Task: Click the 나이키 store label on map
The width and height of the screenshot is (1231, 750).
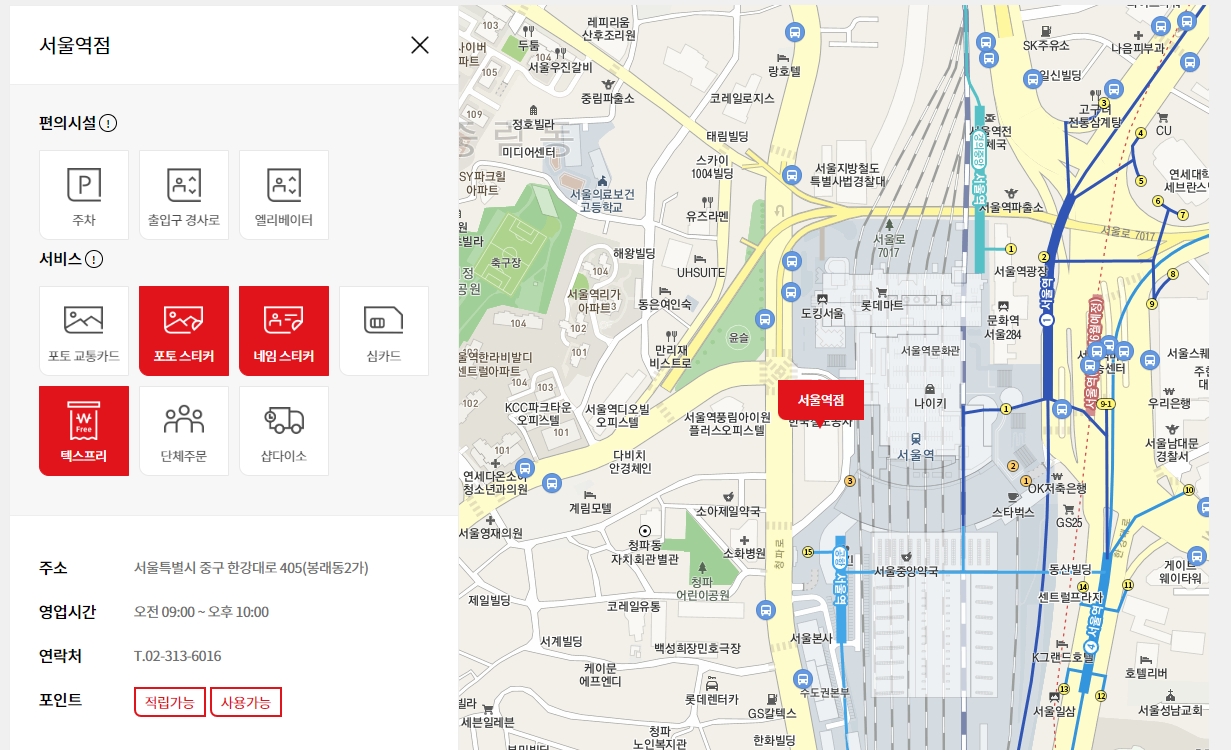Action: 930,405
